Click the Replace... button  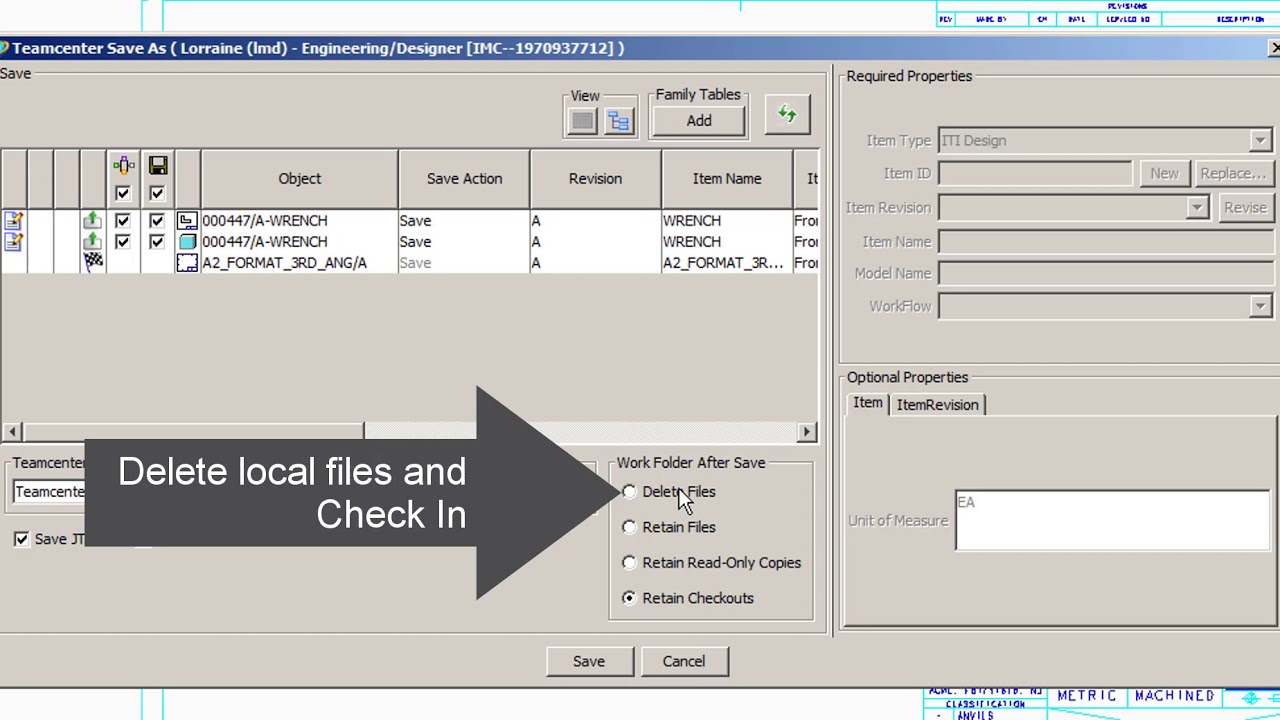point(1233,173)
